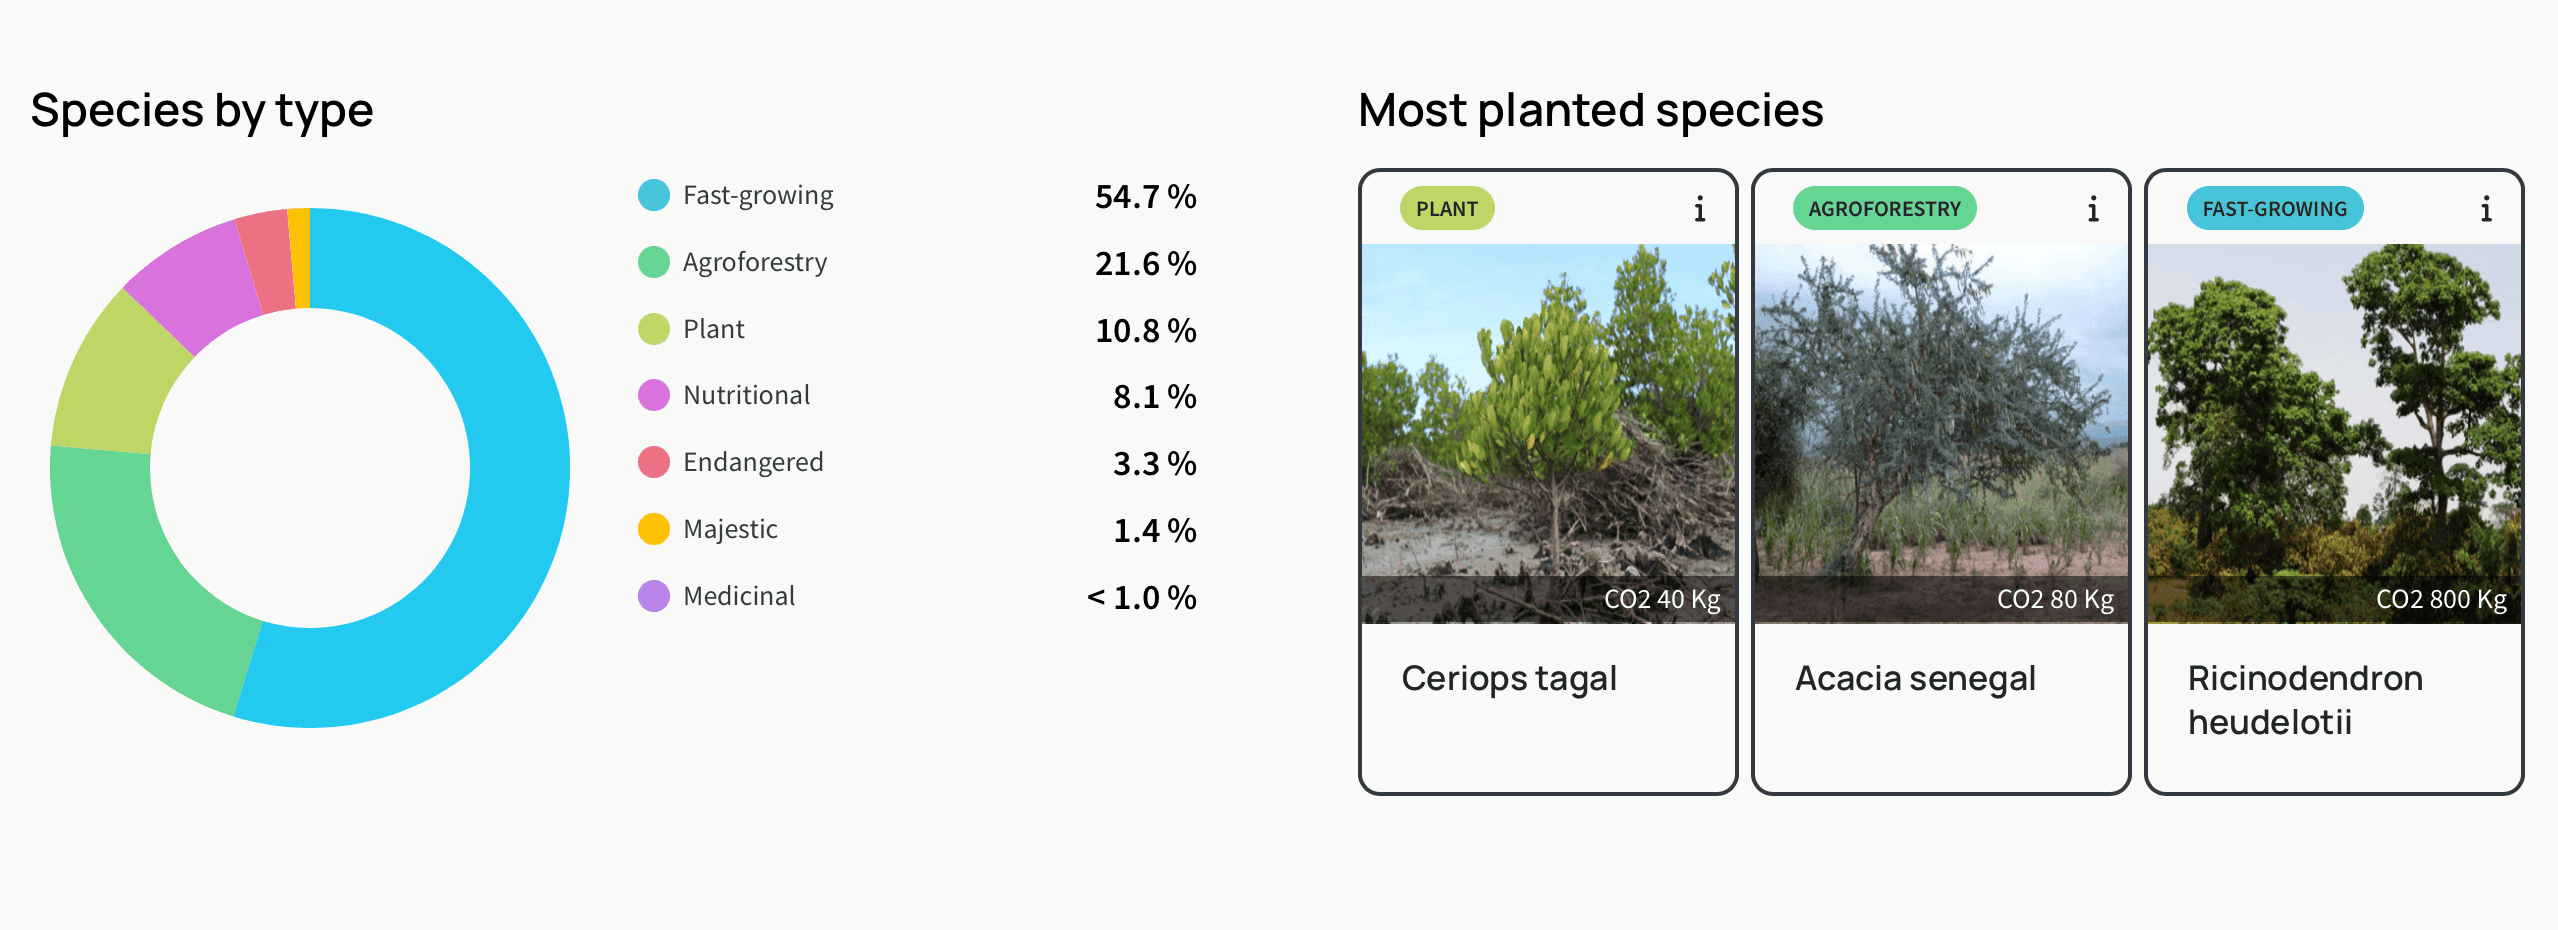
Task: Select the FAST-GROWING tag badge
Action: point(2275,209)
